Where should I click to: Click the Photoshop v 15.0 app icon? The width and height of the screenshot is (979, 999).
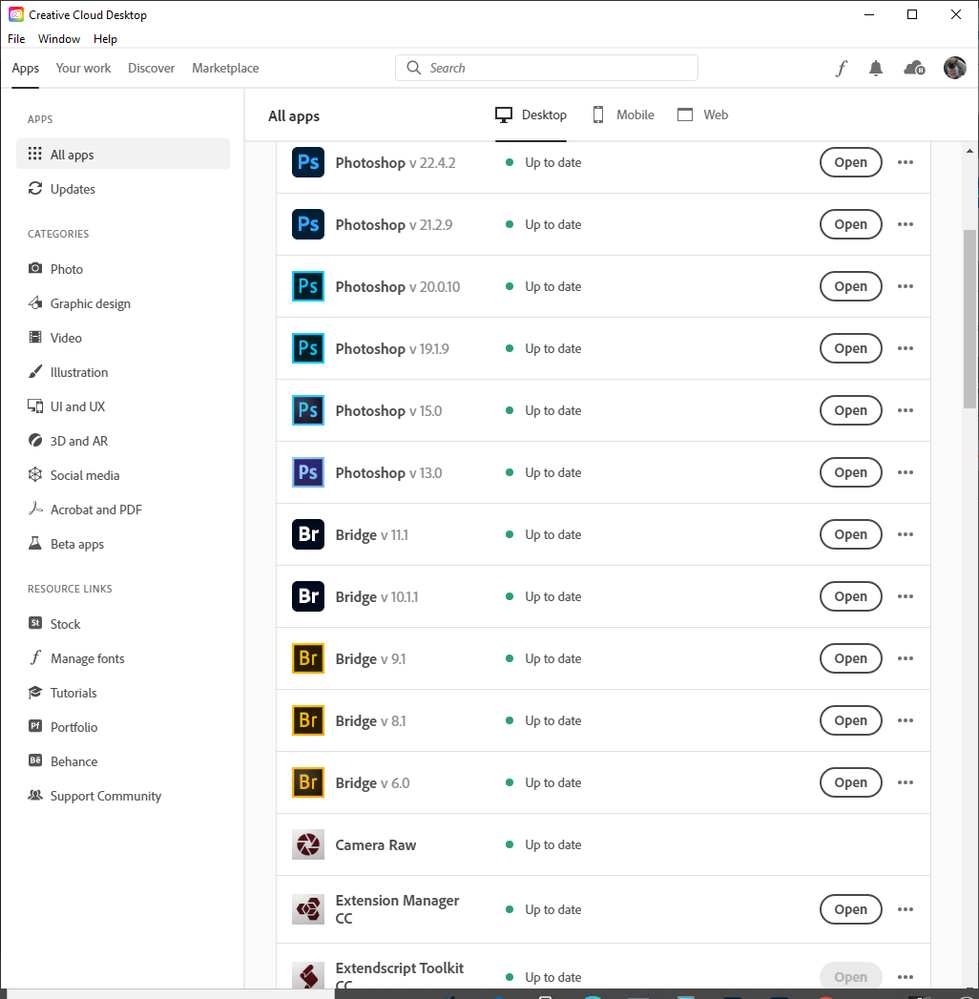tap(308, 410)
